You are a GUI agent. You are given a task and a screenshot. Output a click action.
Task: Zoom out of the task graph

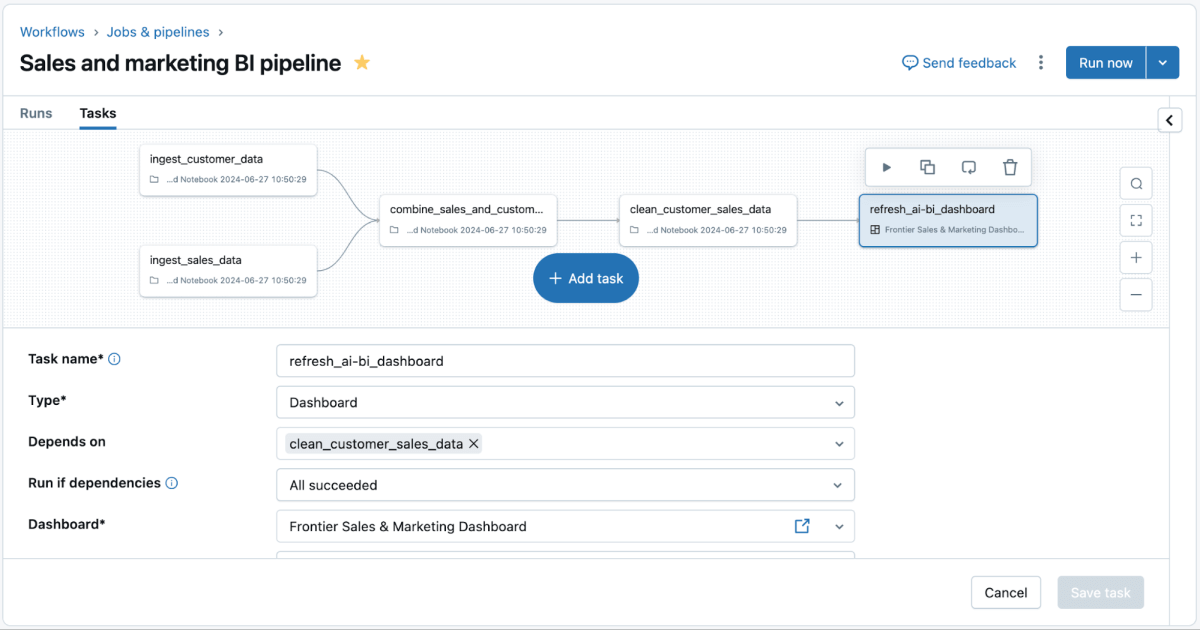(1136, 294)
